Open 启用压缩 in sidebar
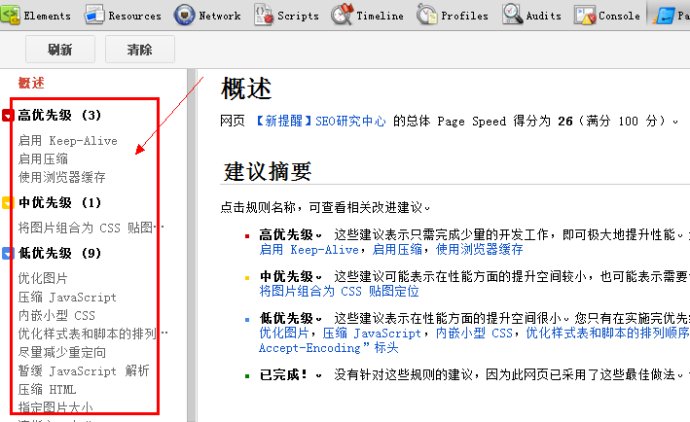The width and height of the screenshot is (690, 422). click(43, 159)
